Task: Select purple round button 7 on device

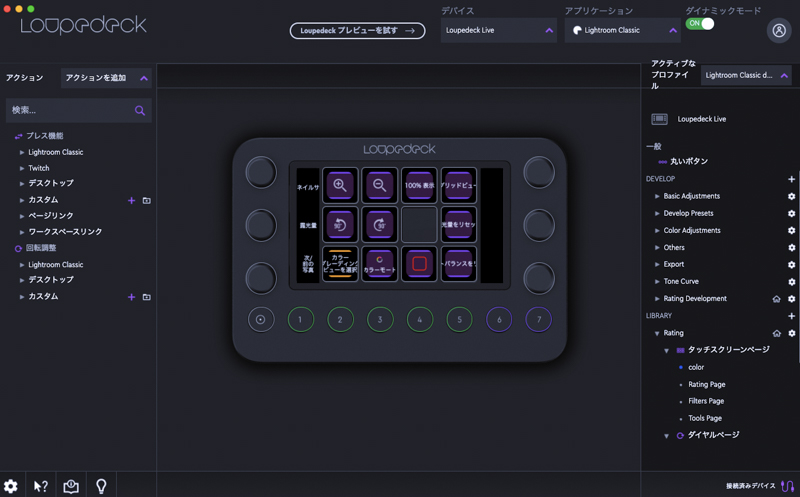Action: tap(539, 319)
